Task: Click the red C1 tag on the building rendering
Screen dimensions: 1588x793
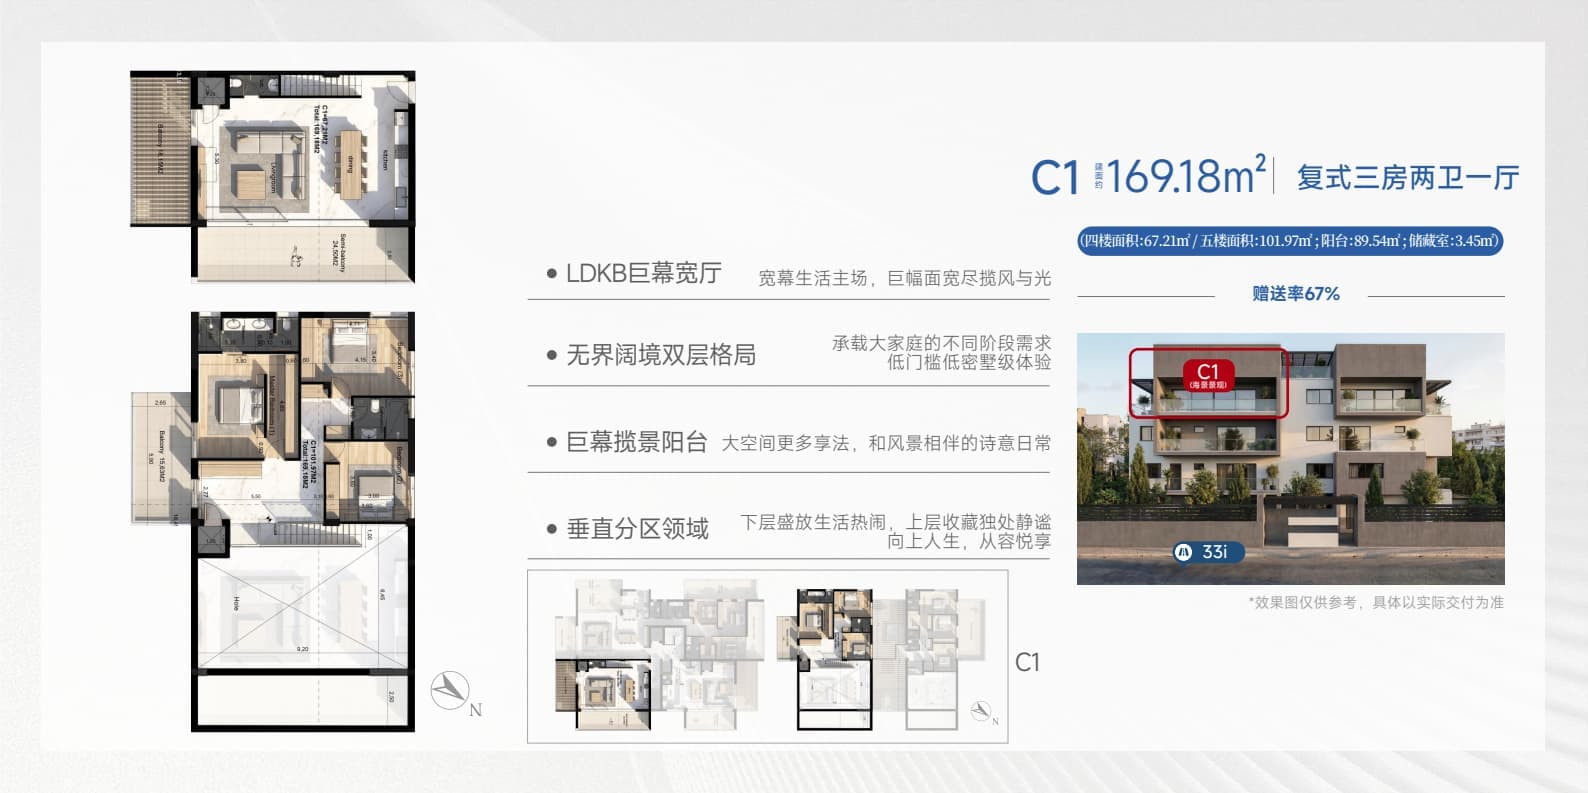Action: [1208, 375]
